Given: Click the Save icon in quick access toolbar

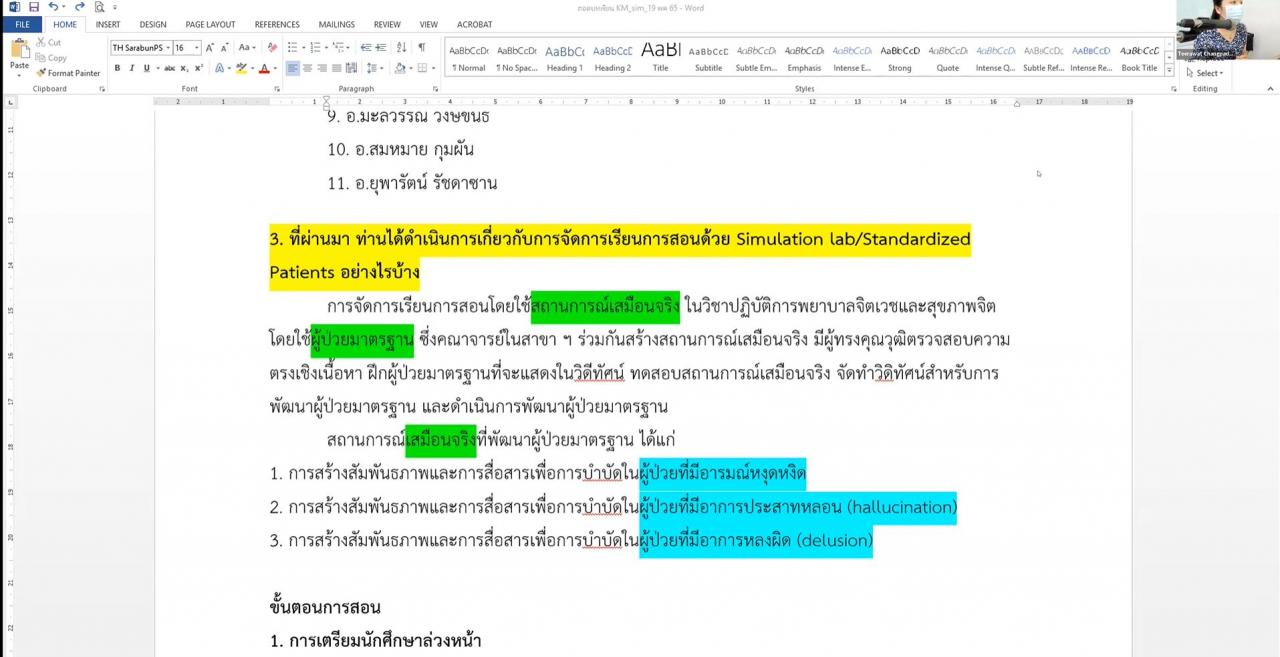Looking at the screenshot, I should coord(34,7).
